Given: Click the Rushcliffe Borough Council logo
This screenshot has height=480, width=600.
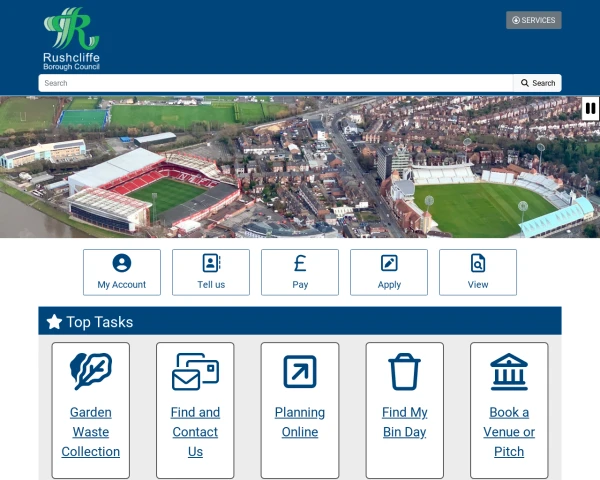Looking at the screenshot, I should click(72, 39).
